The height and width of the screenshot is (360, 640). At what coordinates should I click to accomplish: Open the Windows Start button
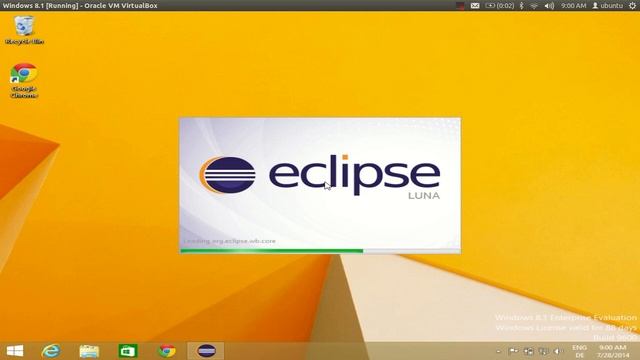pos(15,351)
